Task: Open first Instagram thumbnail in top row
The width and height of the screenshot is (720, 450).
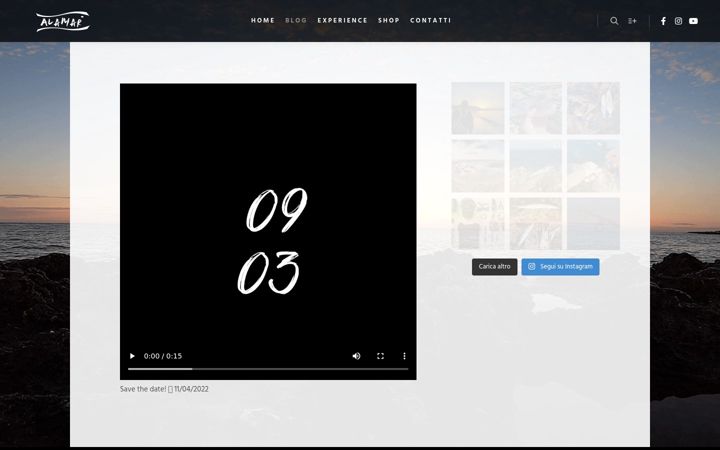Action: [478, 108]
